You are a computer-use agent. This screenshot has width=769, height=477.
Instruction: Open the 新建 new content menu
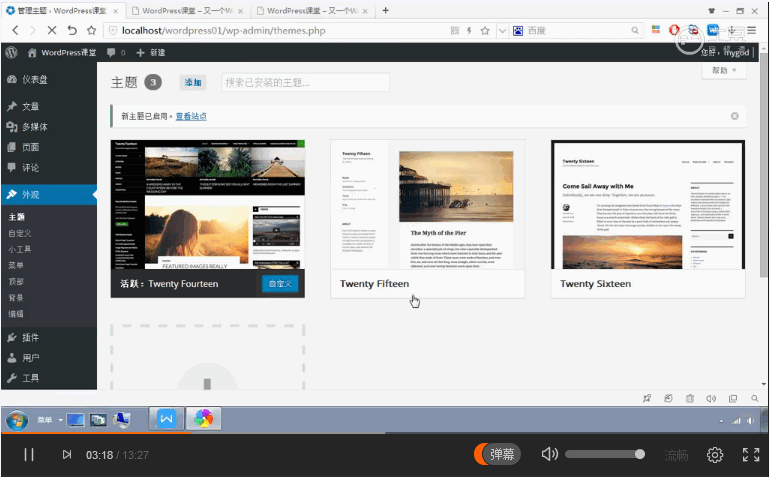[x=151, y=52]
